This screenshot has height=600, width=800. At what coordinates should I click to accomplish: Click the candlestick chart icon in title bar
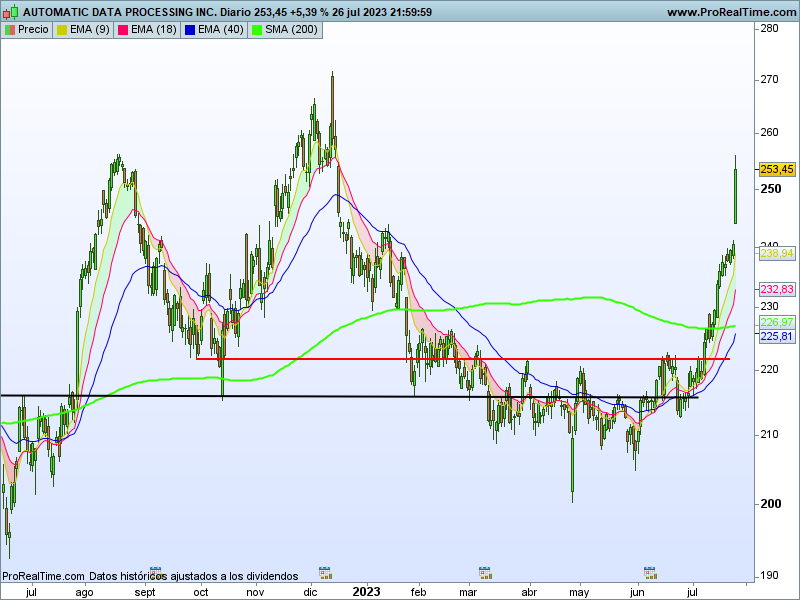(x=11, y=11)
